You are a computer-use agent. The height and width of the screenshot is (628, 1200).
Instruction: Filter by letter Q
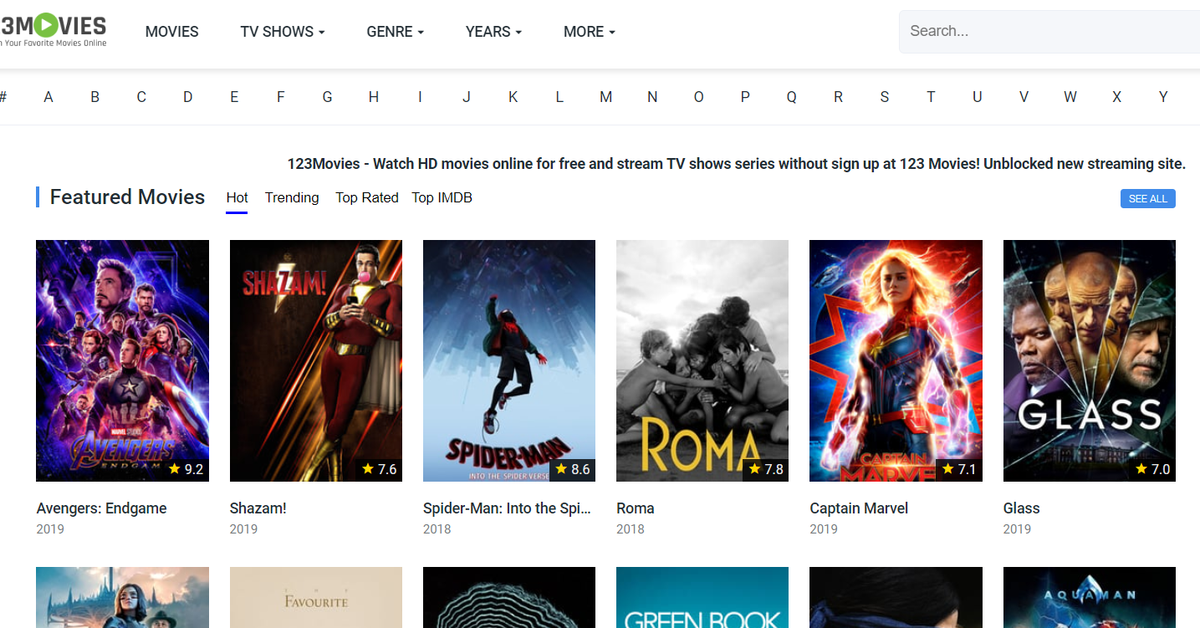791,97
